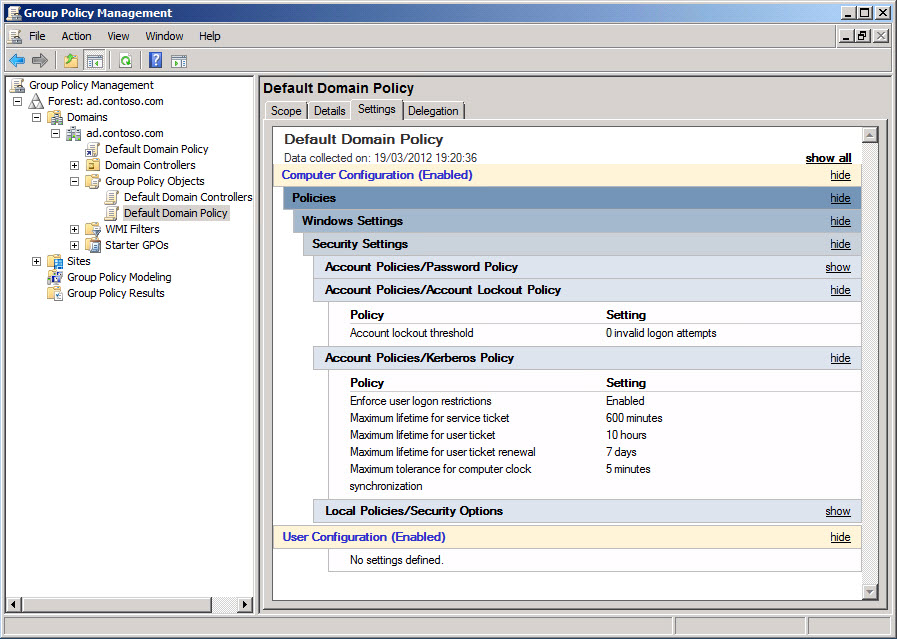This screenshot has height=639, width=897.
Task: Show the Account Policies/Password Policy settings
Action: click(837, 267)
